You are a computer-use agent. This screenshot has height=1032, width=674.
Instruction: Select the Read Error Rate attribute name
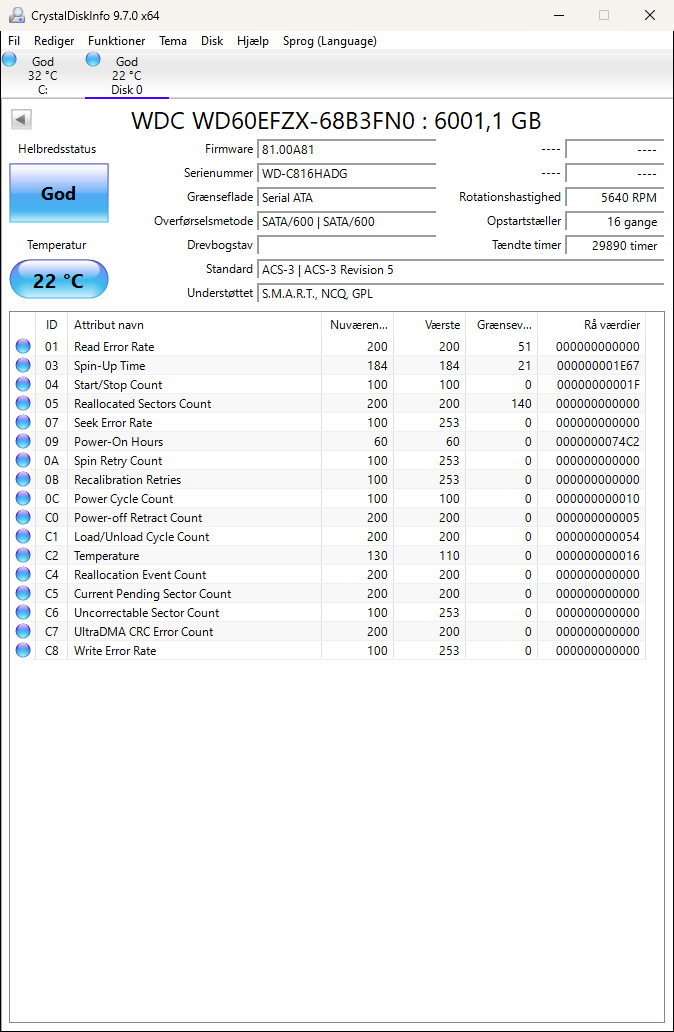tap(114, 347)
